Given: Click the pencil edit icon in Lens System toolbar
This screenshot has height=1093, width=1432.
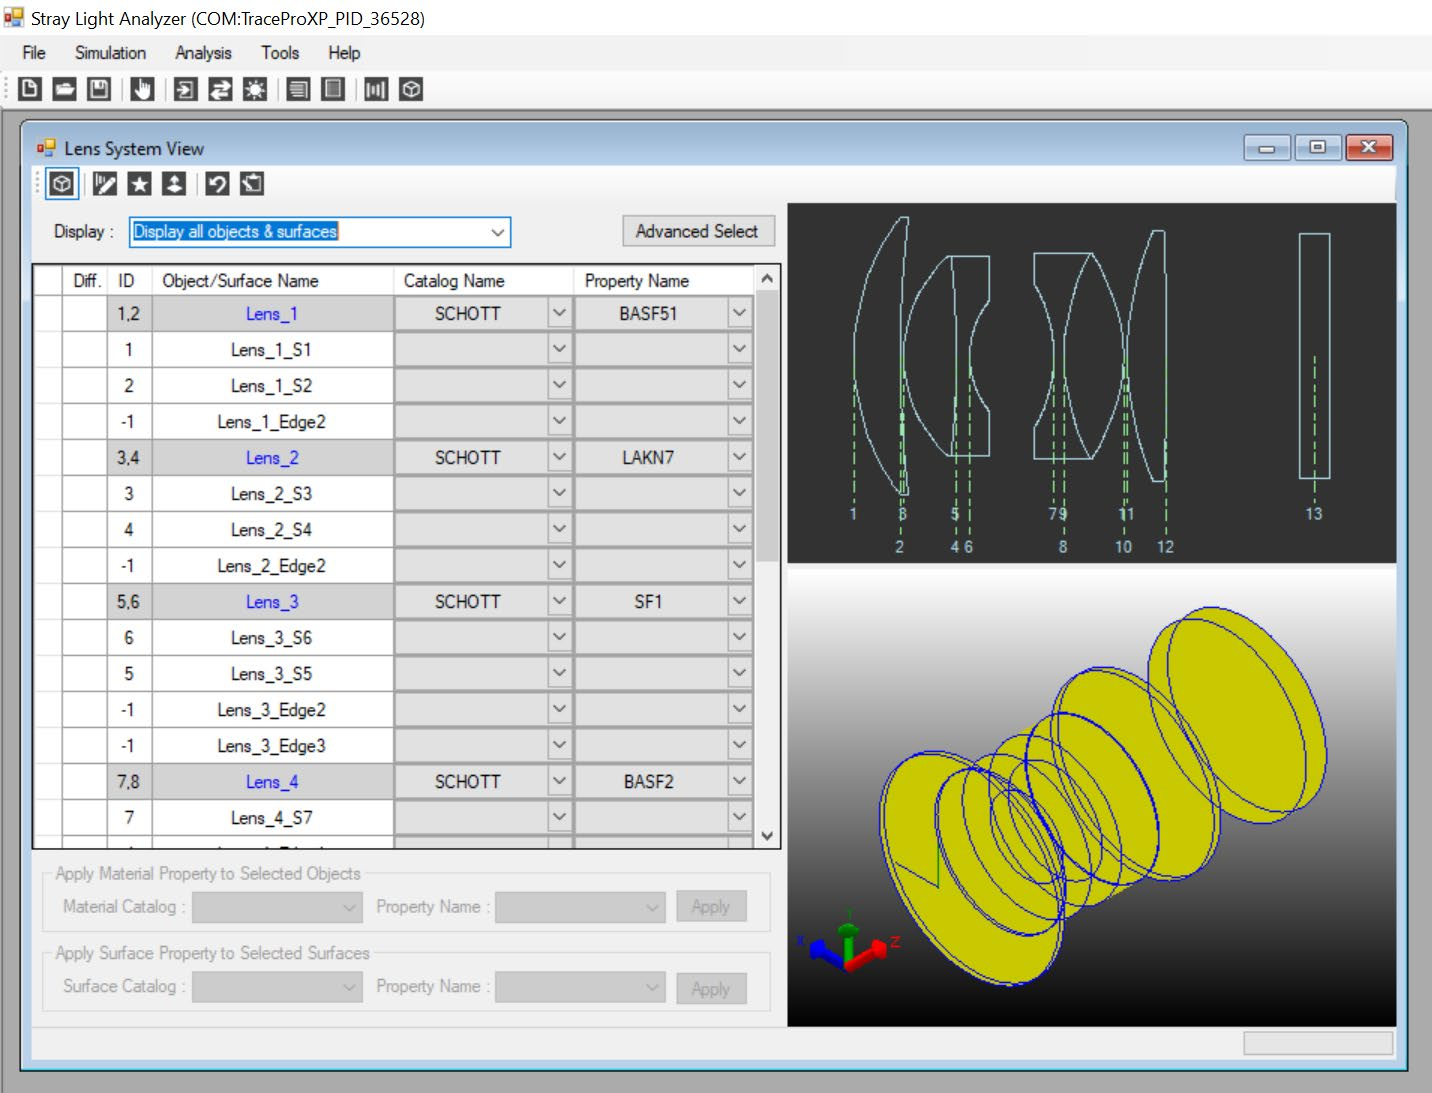Looking at the screenshot, I should coord(105,183).
